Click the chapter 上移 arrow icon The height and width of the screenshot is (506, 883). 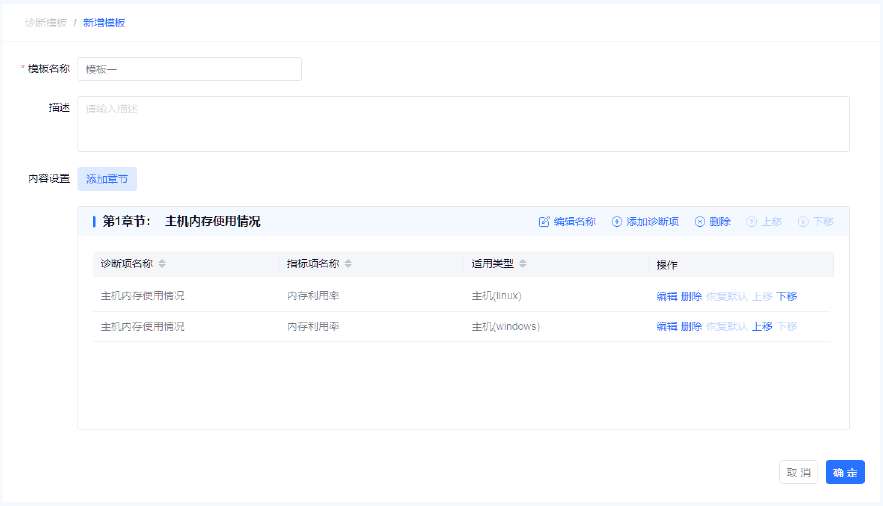tap(752, 222)
